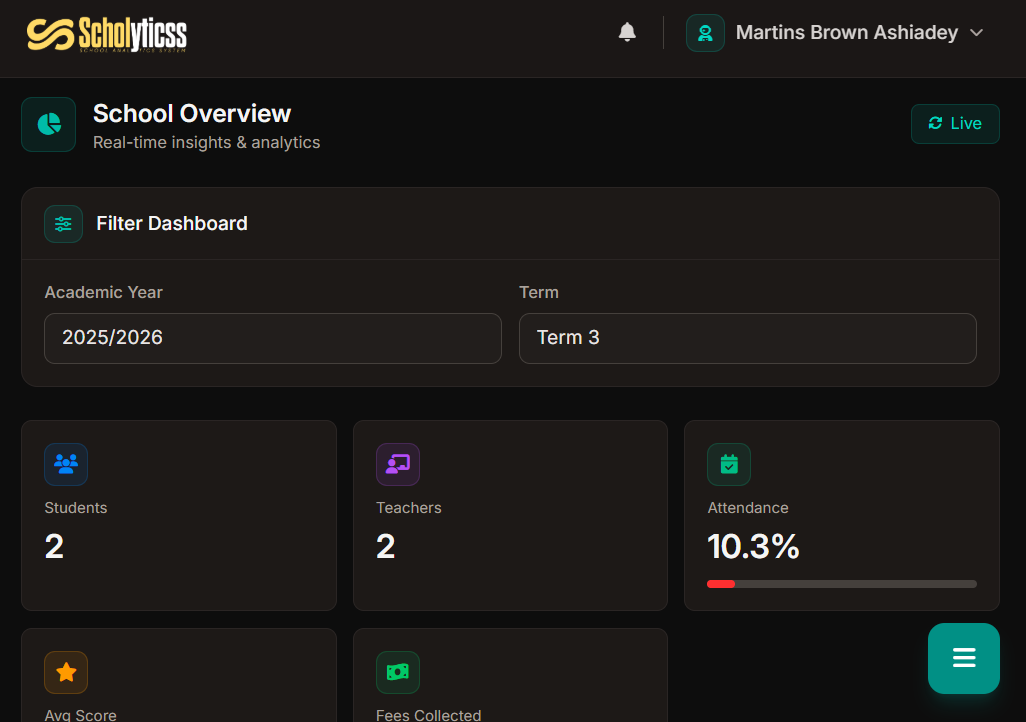This screenshot has height=722, width=1026.
Task: Click the Filter Dashboard sliders icon
Action: (x=63, y=224)
